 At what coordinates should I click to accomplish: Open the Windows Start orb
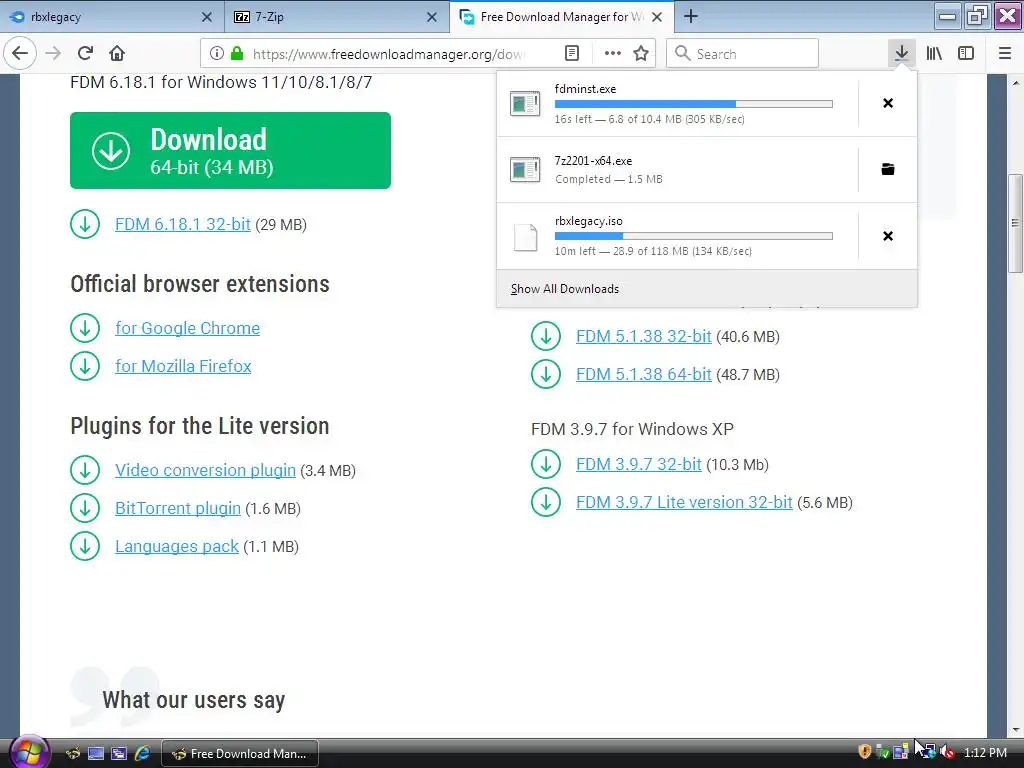click(x=28, y=753)
